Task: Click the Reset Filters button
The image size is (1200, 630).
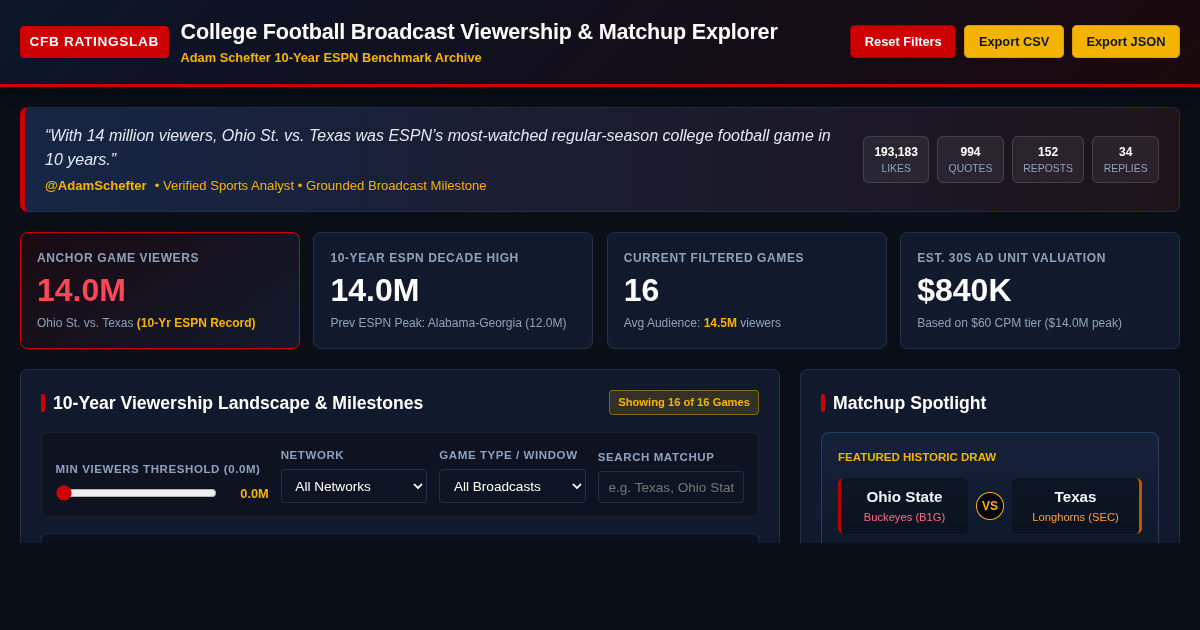Action: coord(903,42)
